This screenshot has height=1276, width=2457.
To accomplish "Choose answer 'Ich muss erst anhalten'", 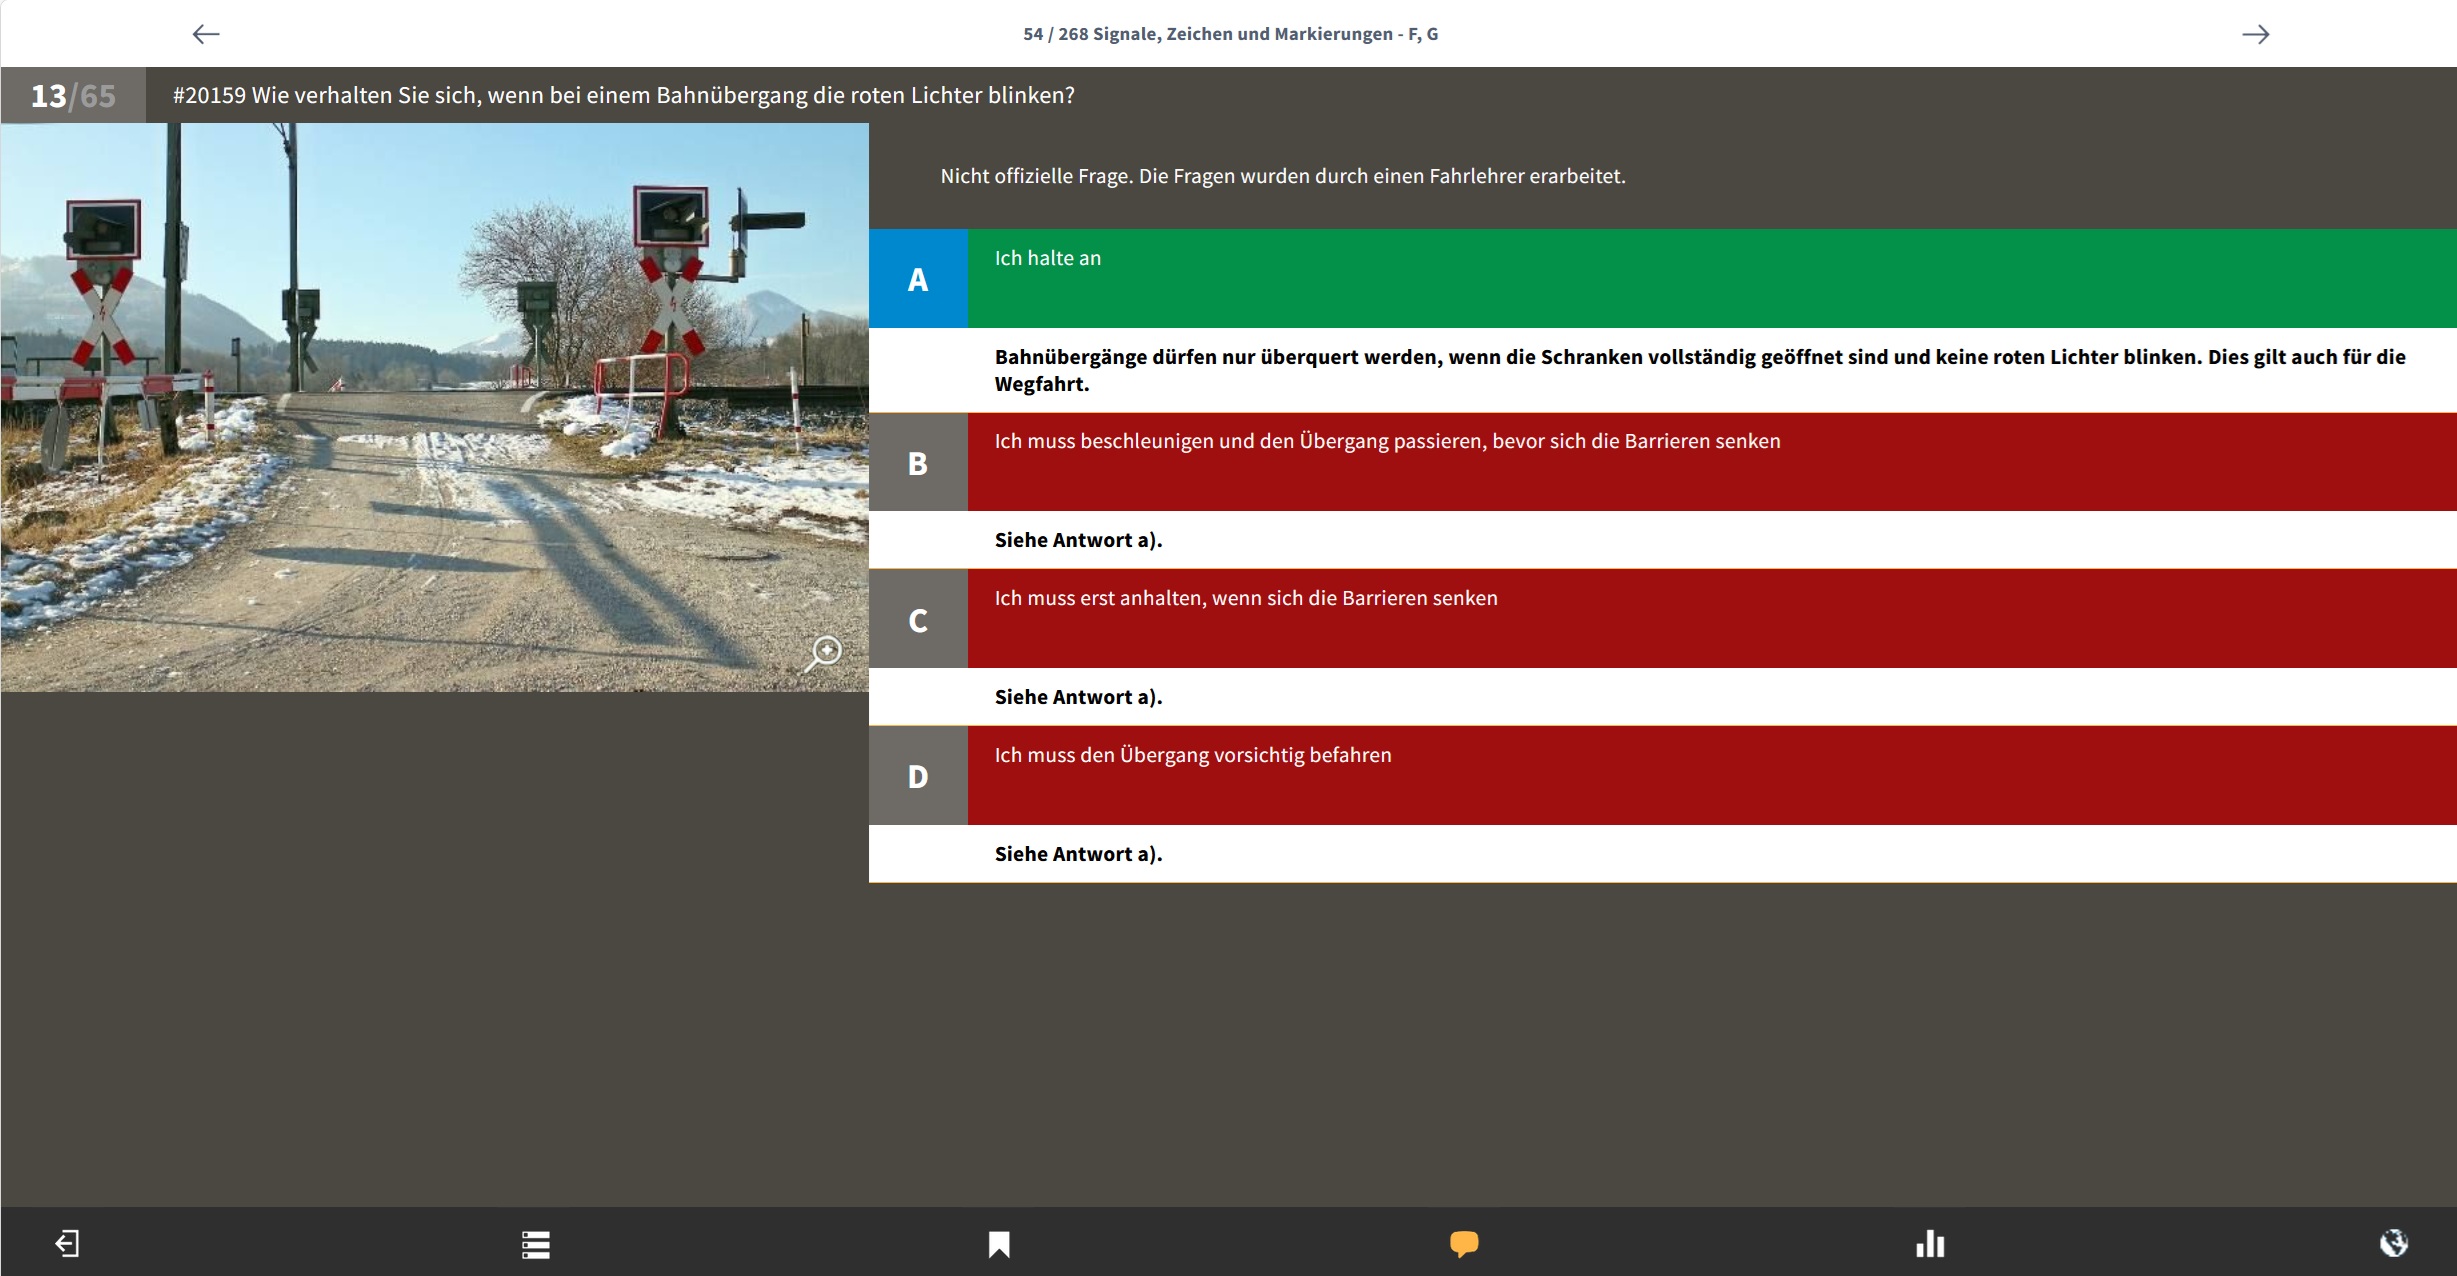I will pos(1712,619).
